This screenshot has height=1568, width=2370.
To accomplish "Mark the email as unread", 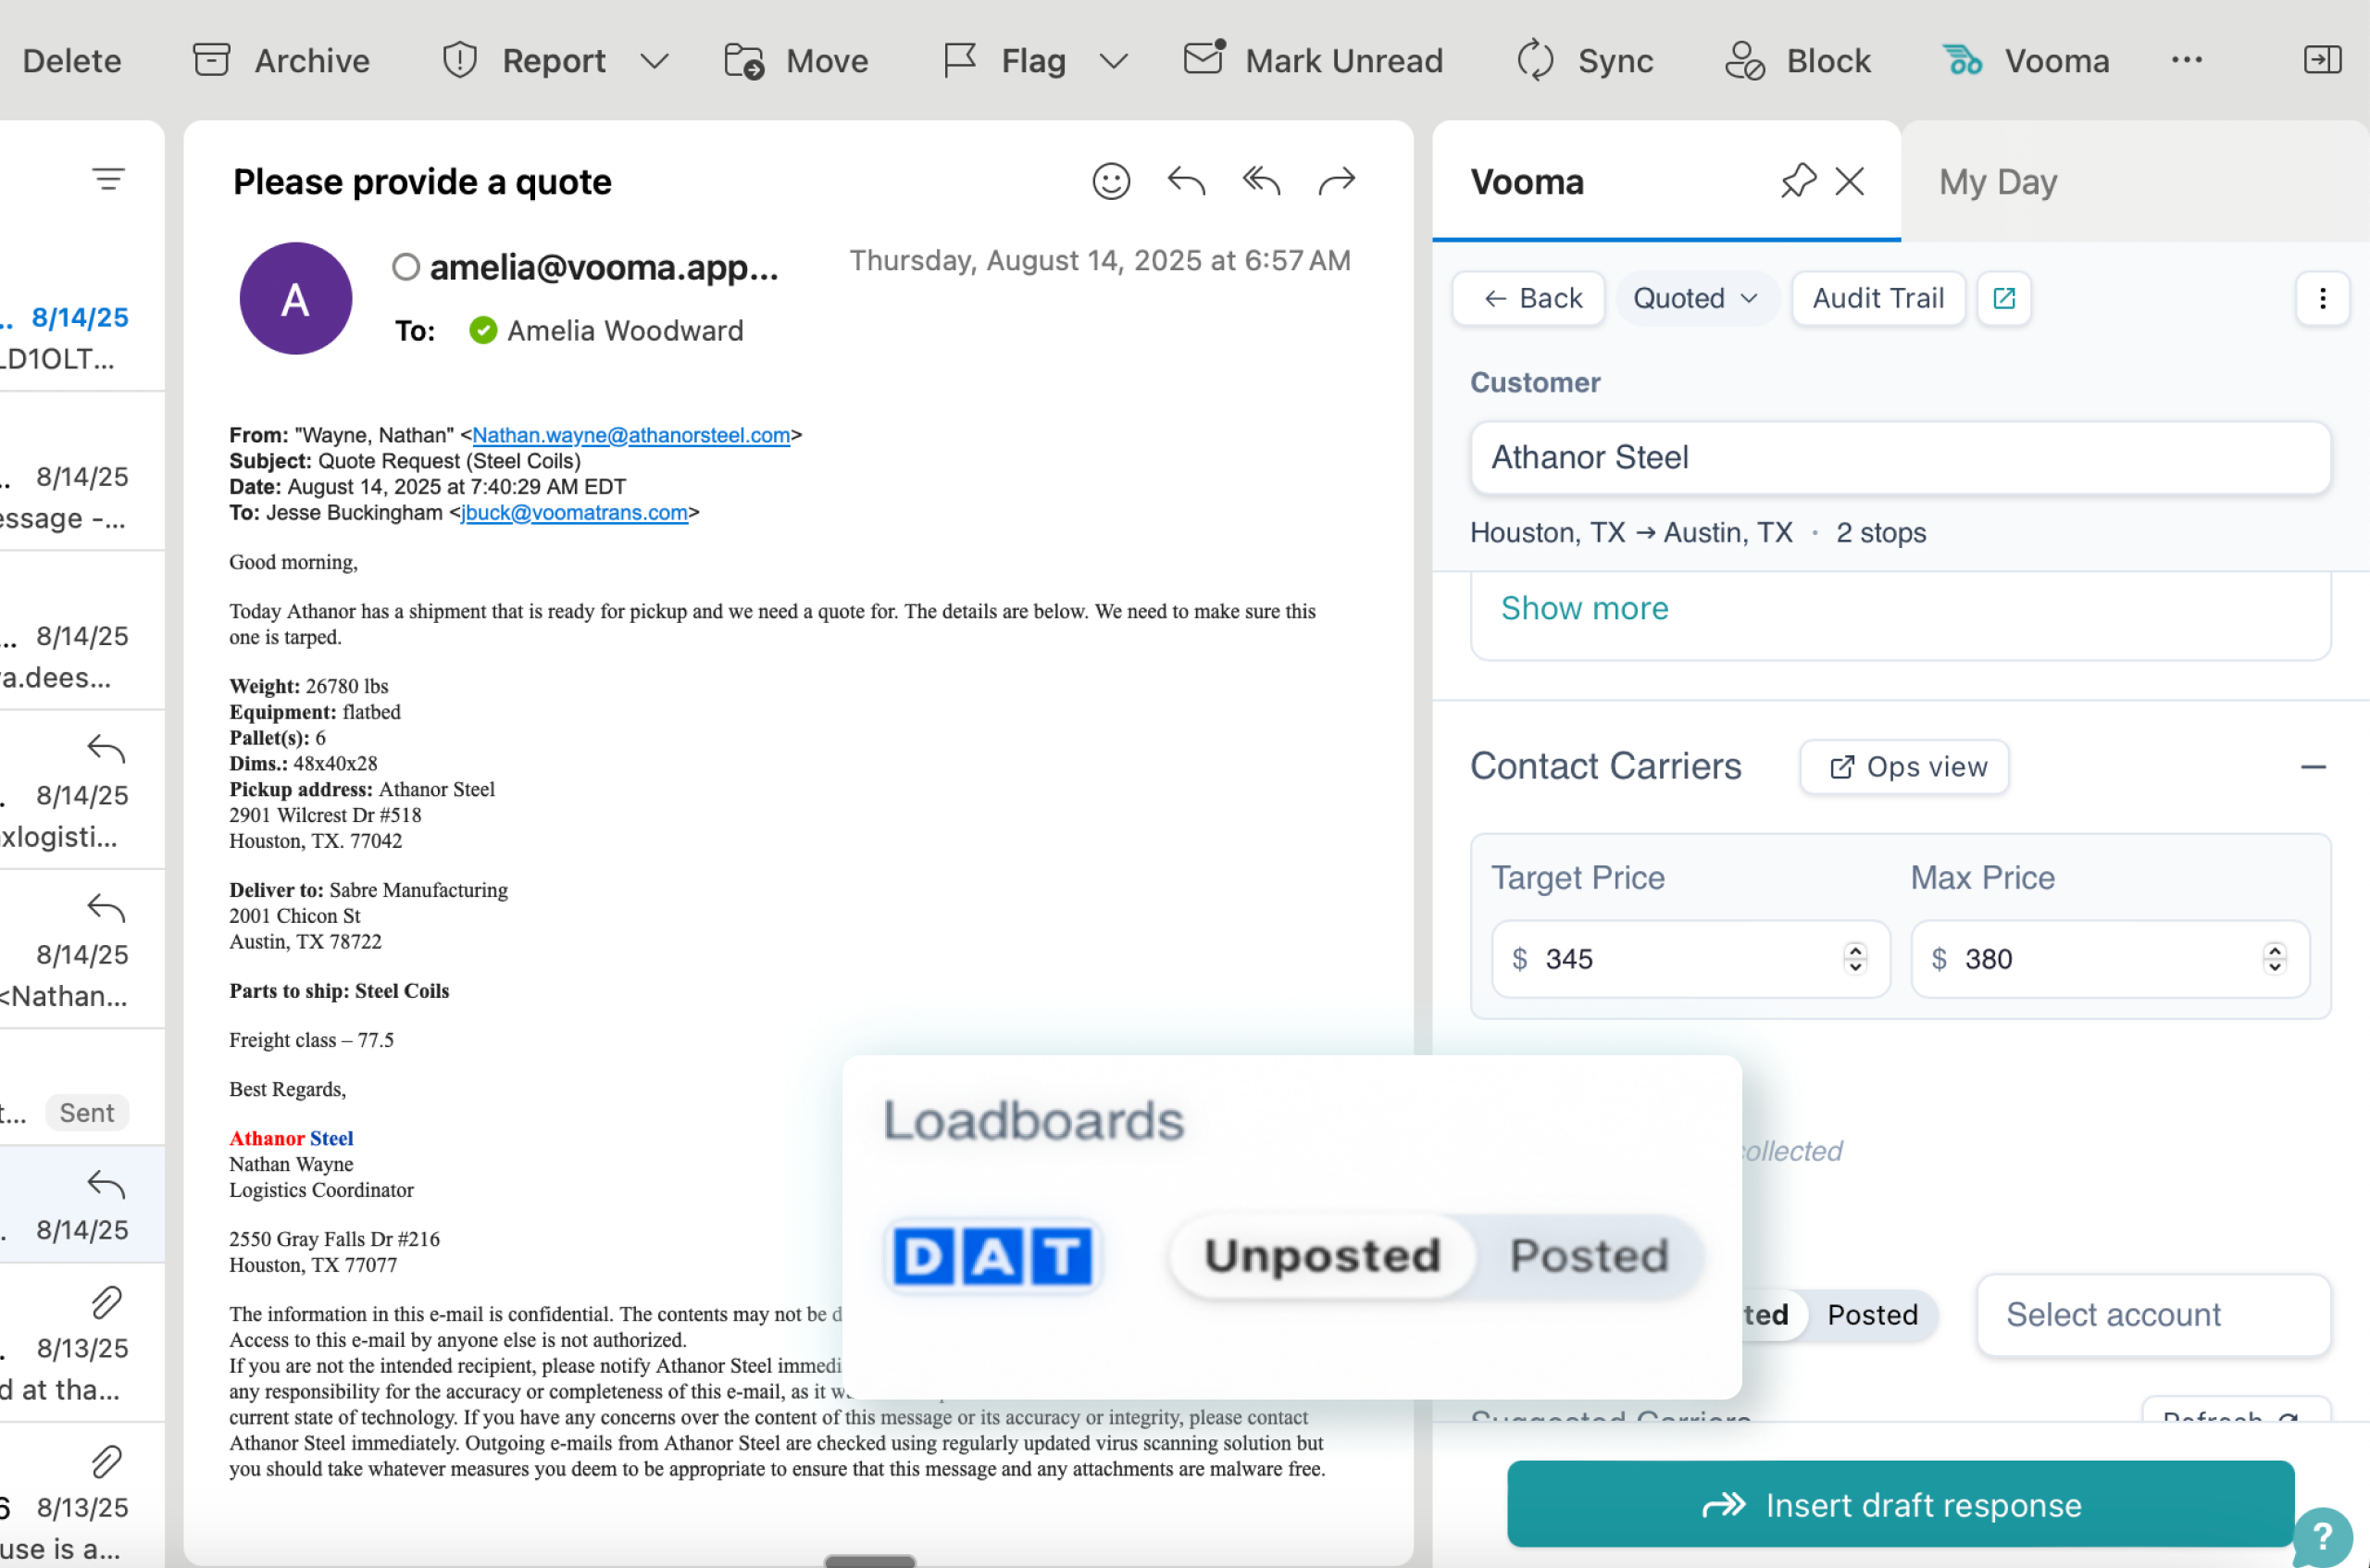I will (x=1313, y=61).
